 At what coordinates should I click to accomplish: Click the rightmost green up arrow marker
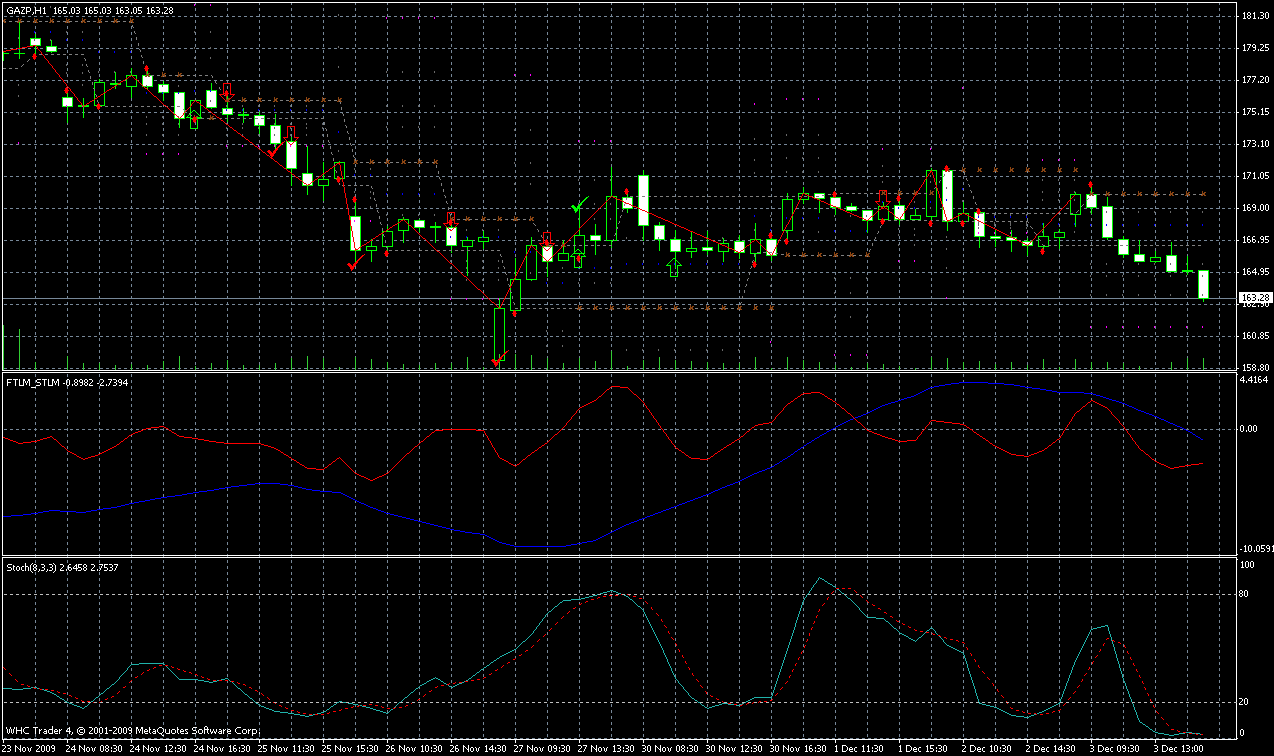[x=675, y=267]
